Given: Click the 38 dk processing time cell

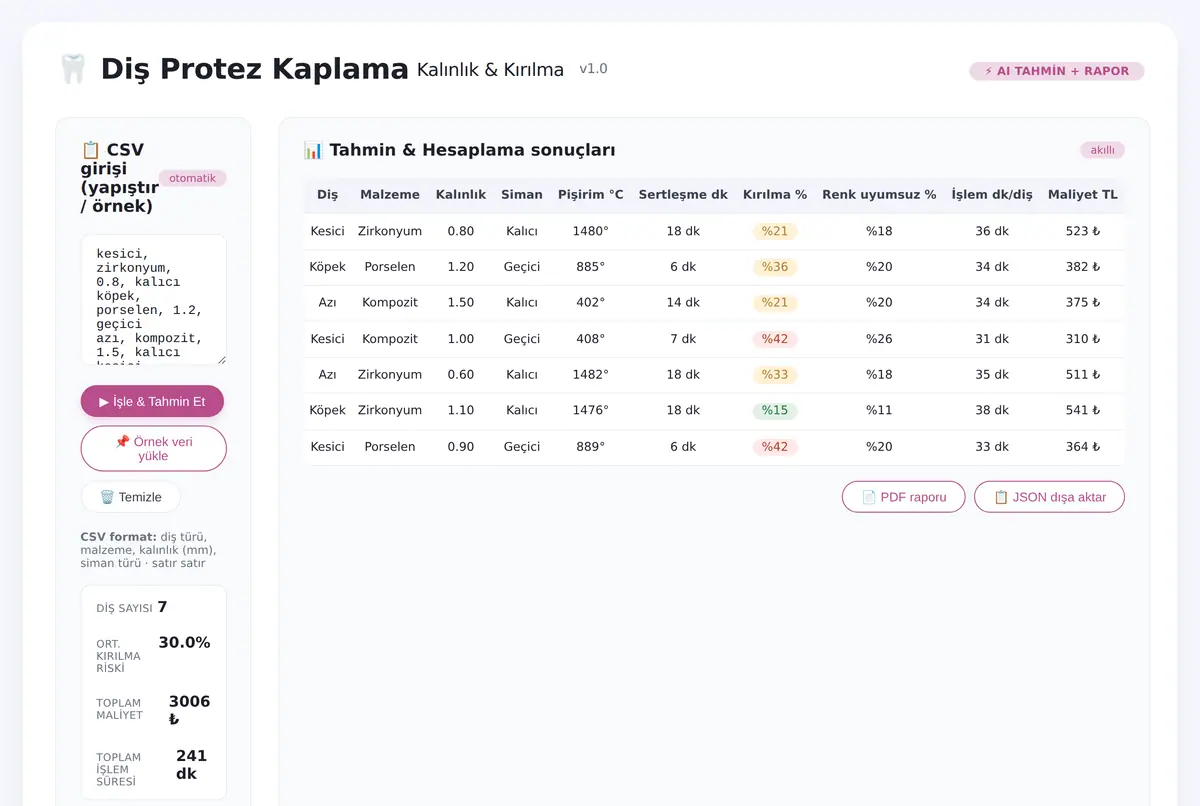Looking at the screenshot, I should (992, 410).
